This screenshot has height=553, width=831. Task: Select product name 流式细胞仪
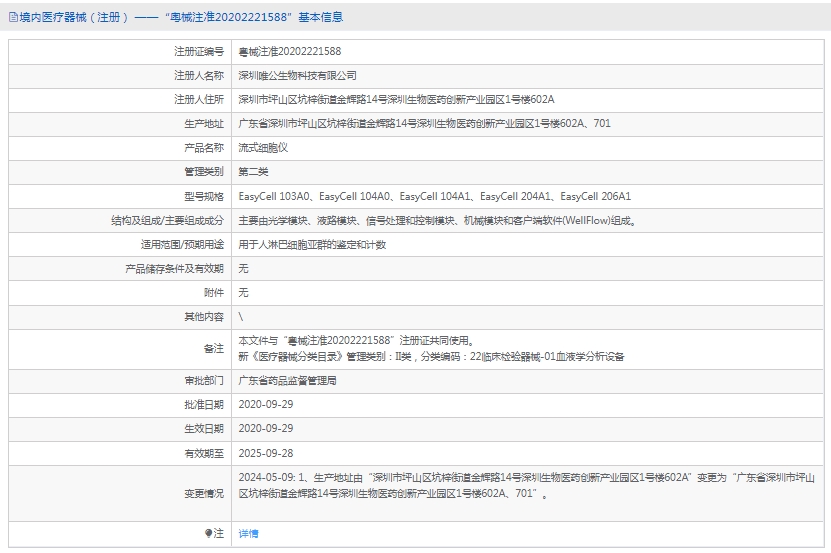tap(263, 147)
